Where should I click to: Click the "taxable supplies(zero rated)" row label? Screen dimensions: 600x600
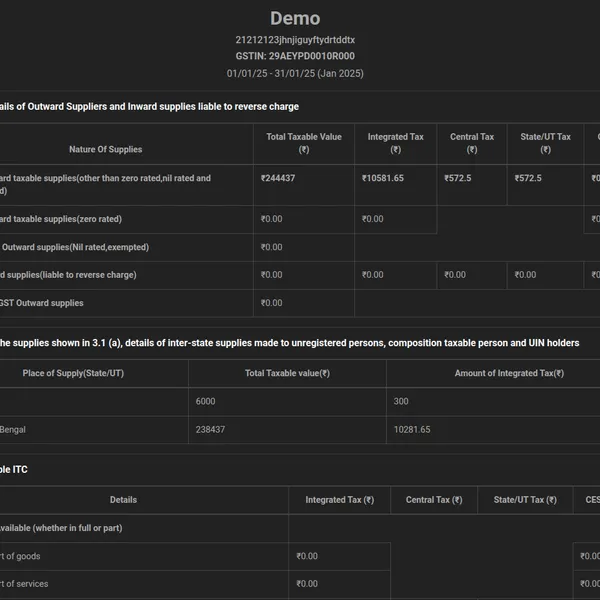point(61,219)
